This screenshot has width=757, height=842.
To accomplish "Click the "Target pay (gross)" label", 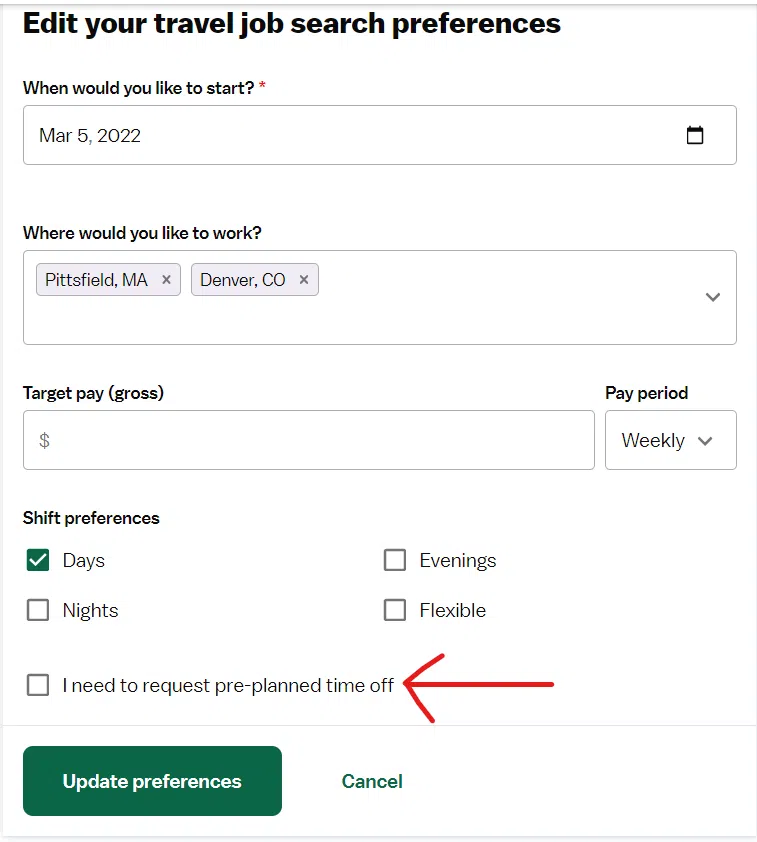I will [93, 393].
